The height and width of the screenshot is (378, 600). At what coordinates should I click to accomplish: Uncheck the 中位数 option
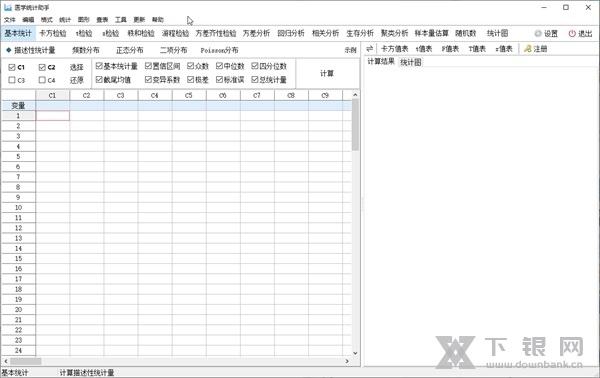(x=219, y=66)
